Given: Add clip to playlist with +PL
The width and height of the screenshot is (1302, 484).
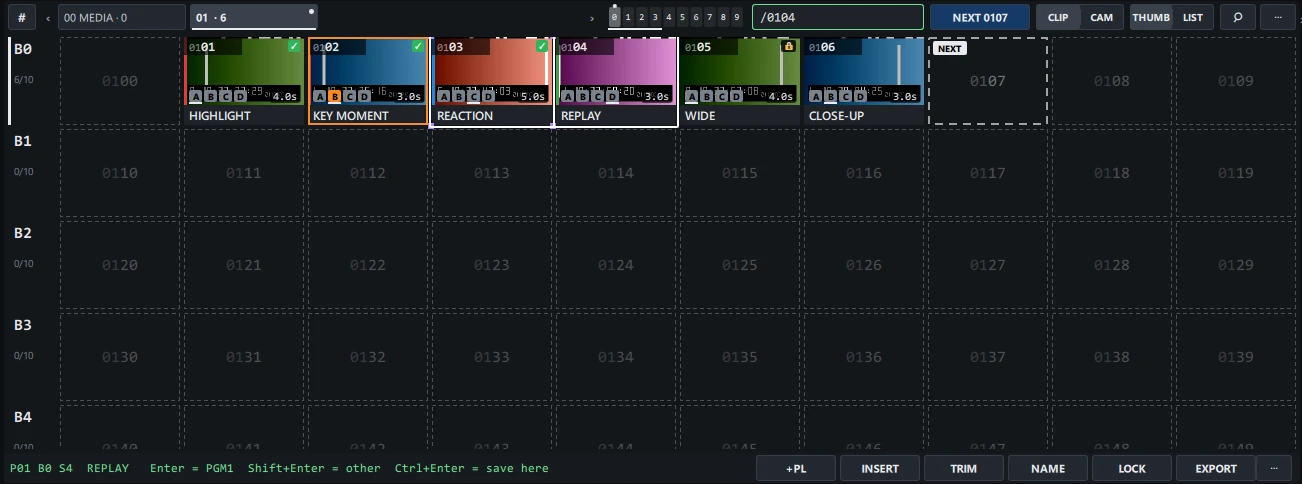Looking at the screenshot, I should click(796, 468).
